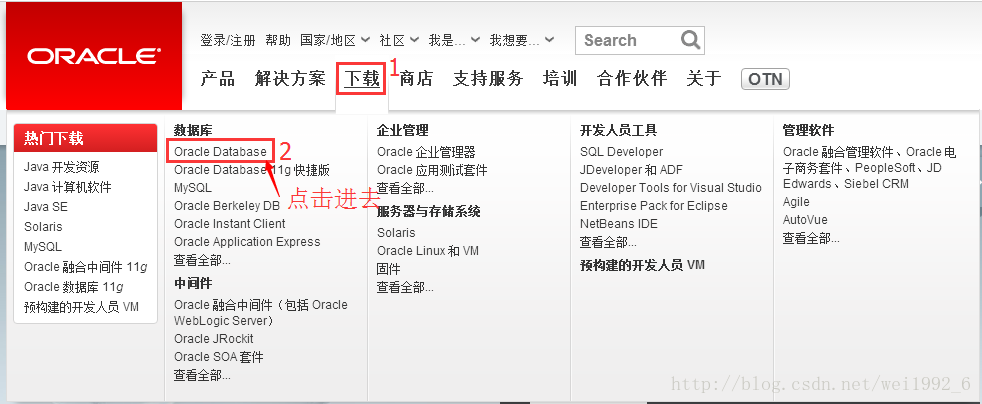Expand the 我想要… dropdown
Image resolution: width=982 pixels, height=404 pixels.
pos(522,41)
